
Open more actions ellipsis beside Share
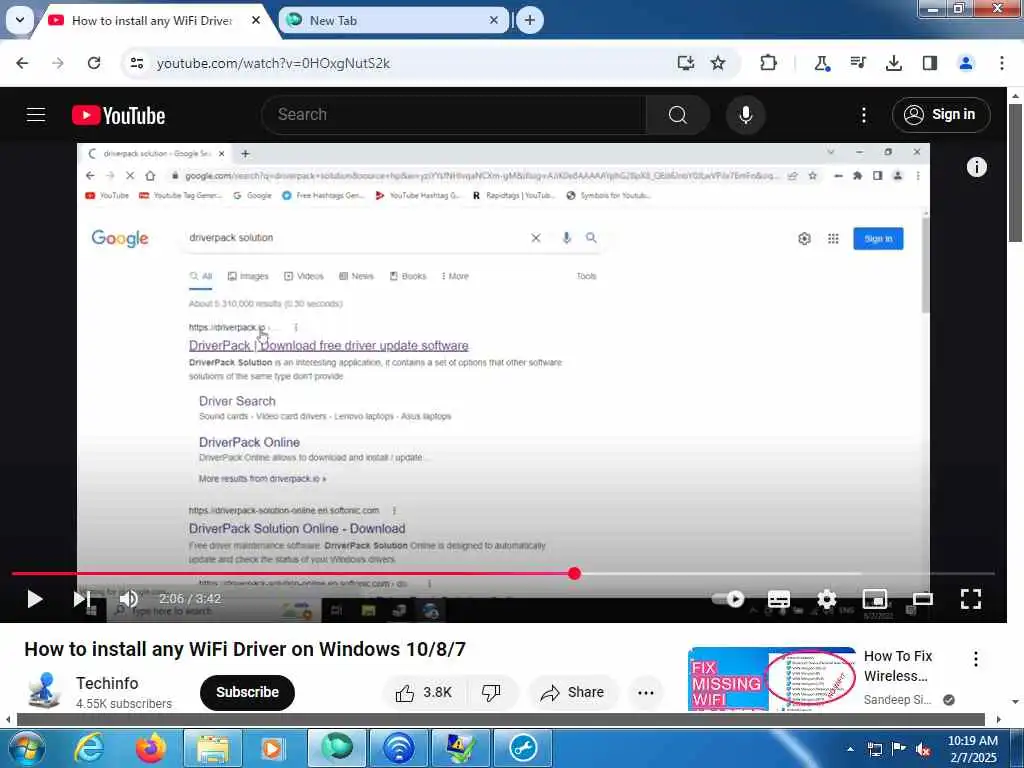[645, 693]
